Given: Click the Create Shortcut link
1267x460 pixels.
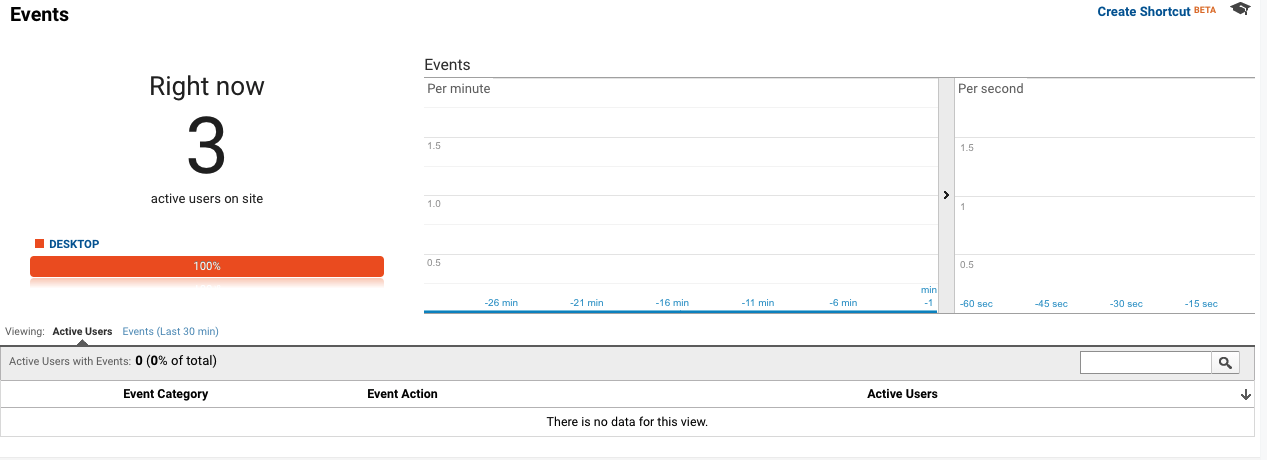Looking at the screenshot, I should point(1143,11).
